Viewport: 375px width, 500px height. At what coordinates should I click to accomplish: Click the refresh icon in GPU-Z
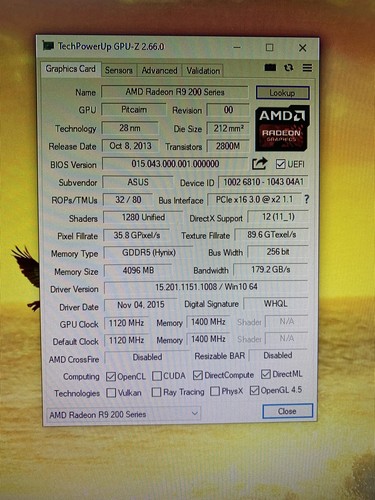click(x=289, y=68)
